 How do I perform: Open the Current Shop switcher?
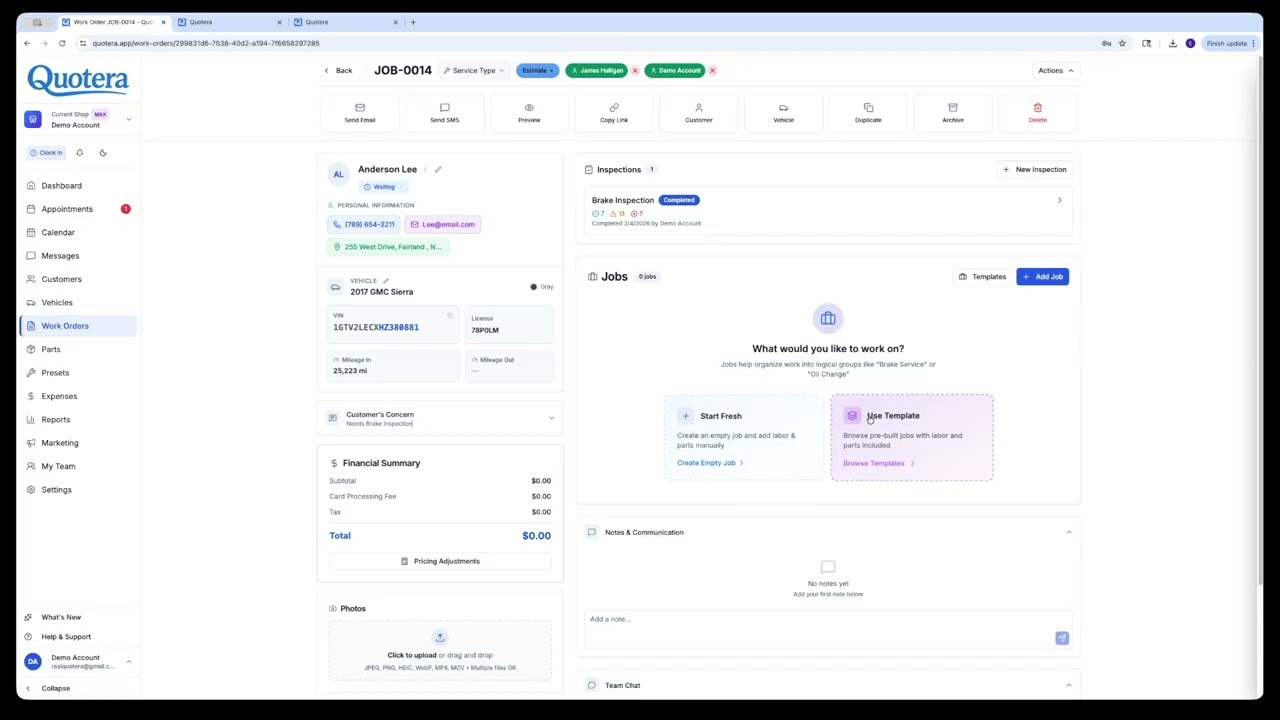(79, 119)
